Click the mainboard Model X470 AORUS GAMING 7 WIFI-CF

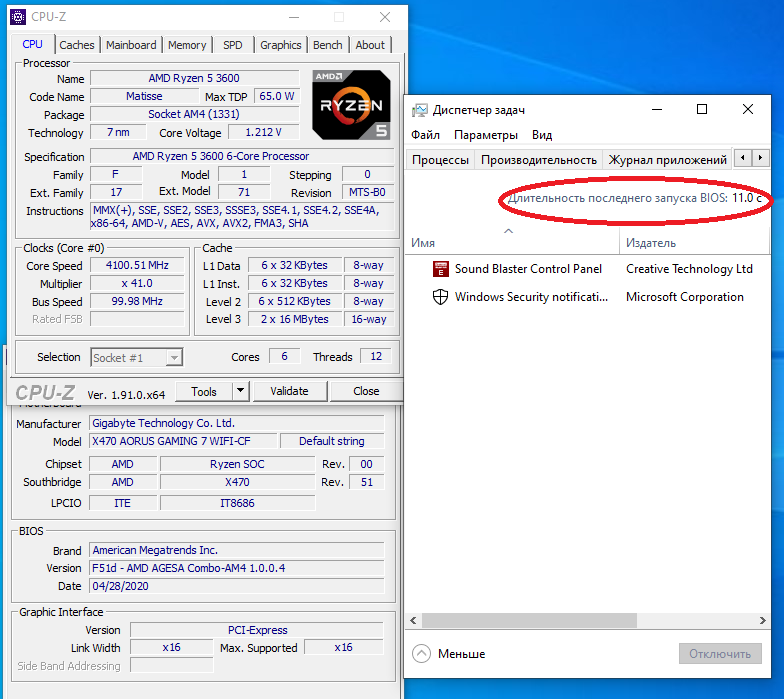tap(183, 442)
